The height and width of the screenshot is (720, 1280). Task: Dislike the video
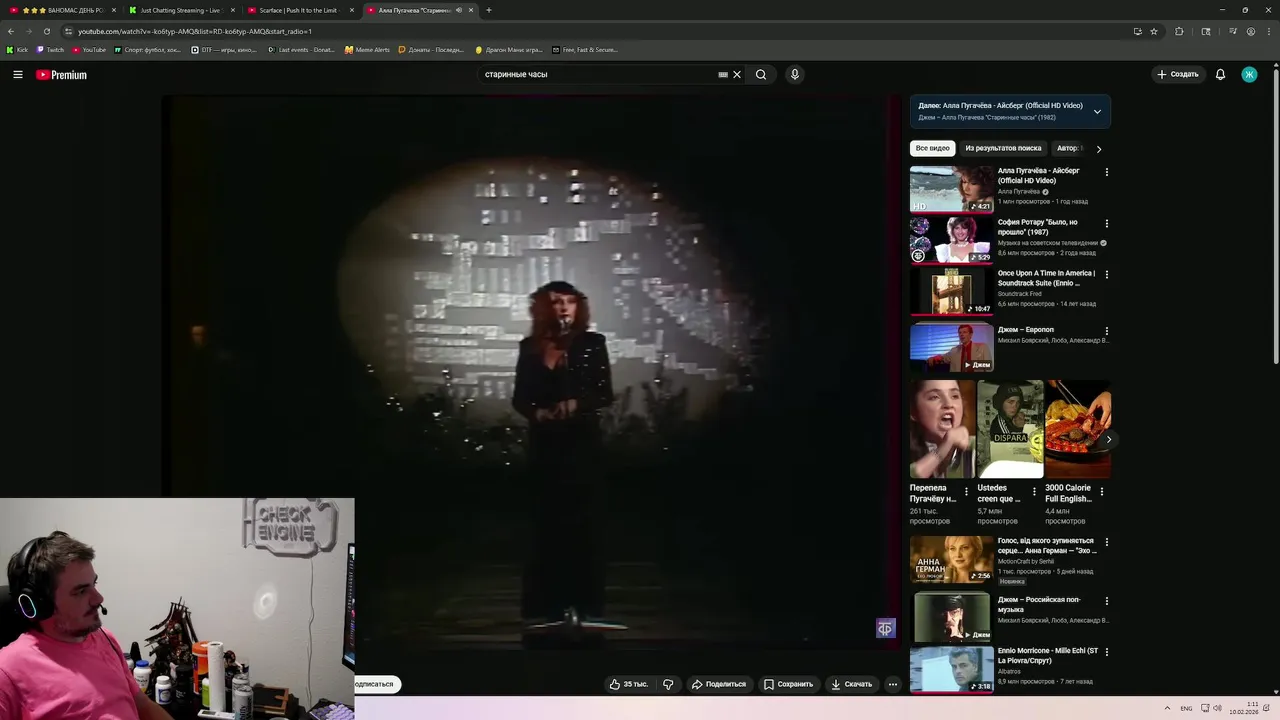click(x=668, y=684)
